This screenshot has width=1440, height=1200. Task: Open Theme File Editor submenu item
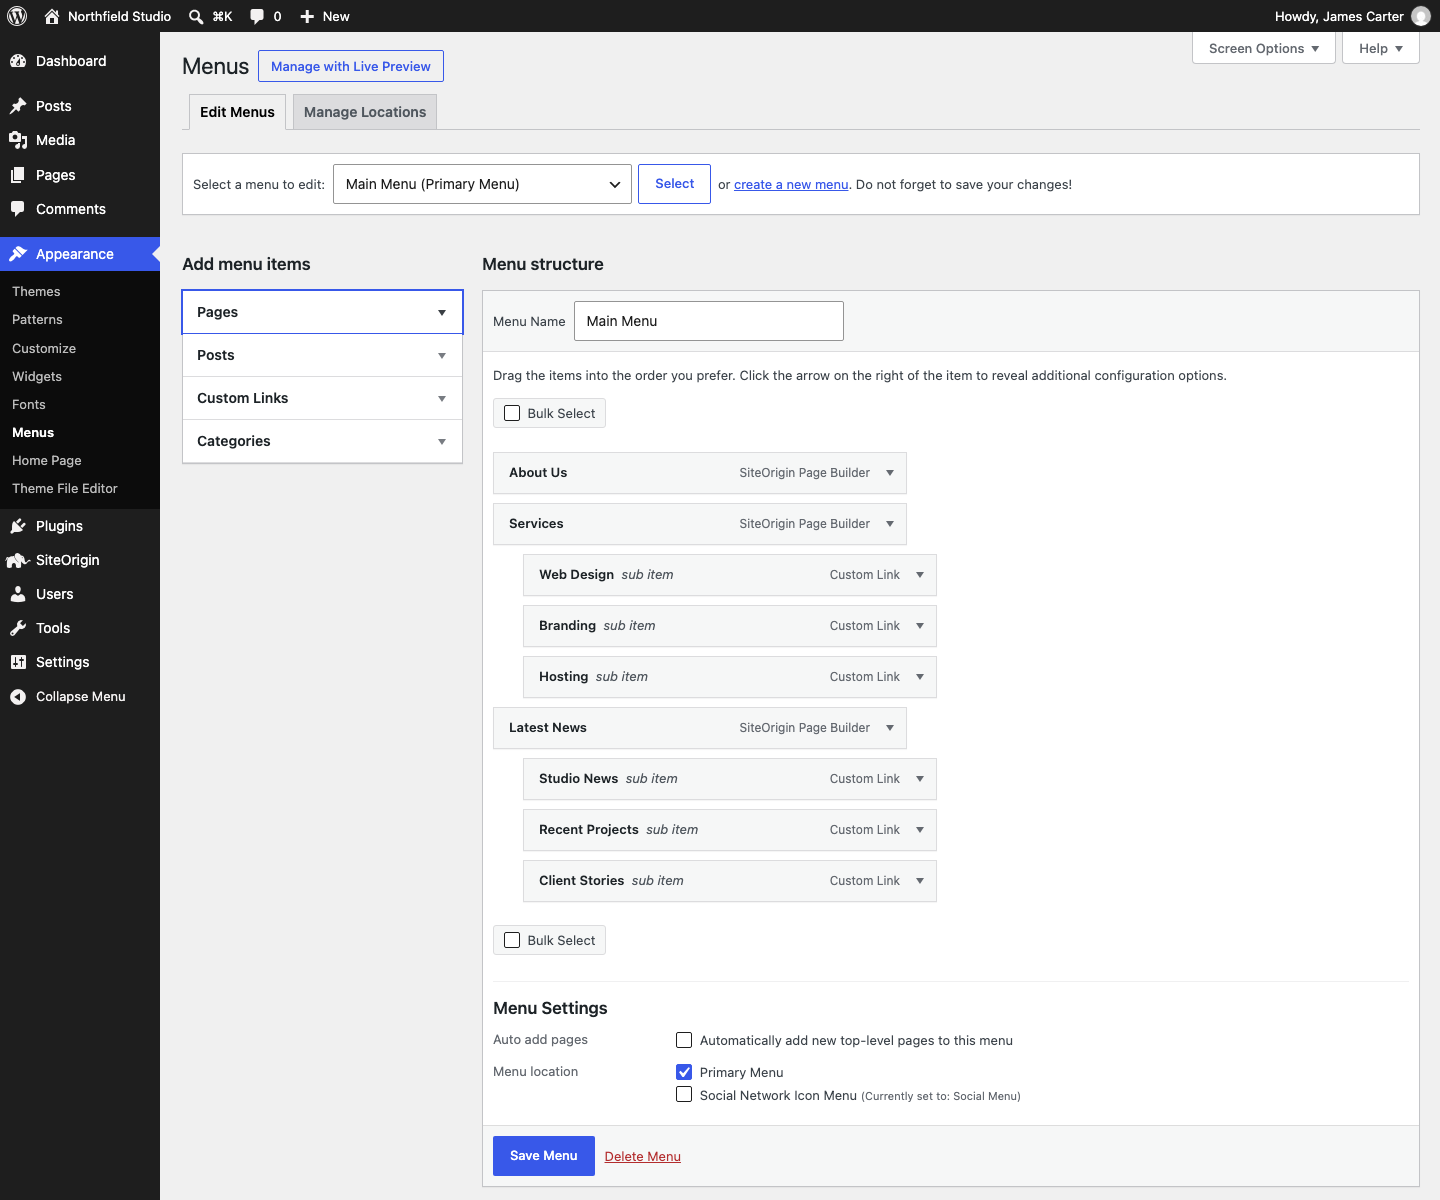pos(65,488)
